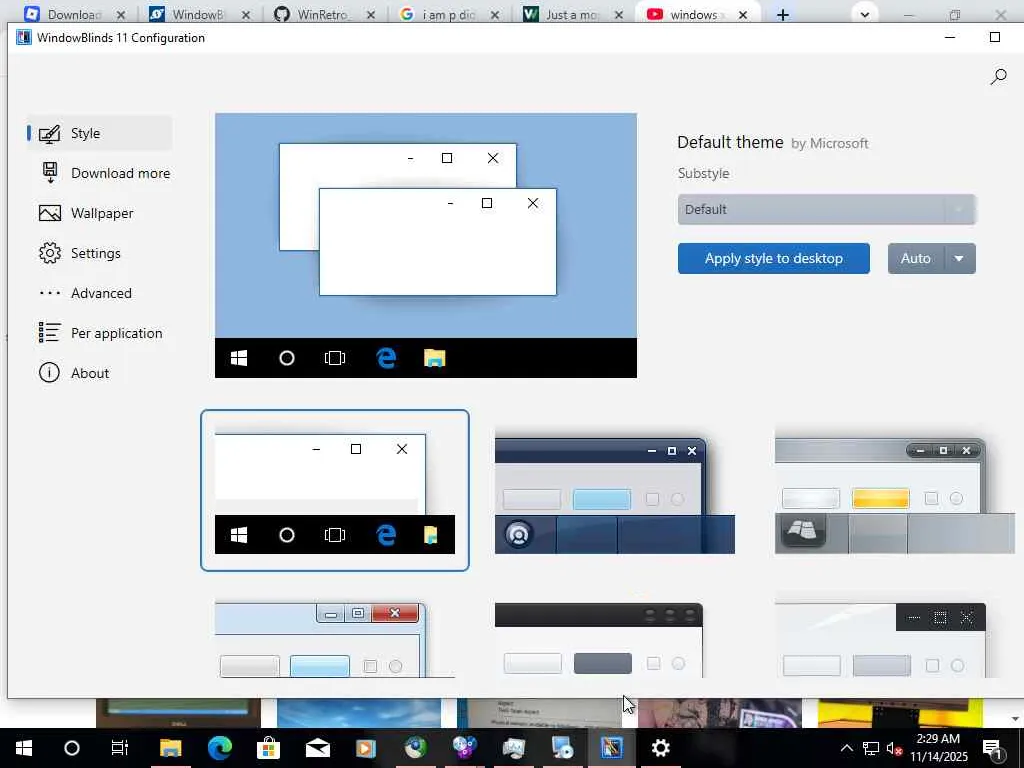This screenshot has width=1024, height=768.
Task: Expand the Auto dropdown arrow
Action: pyautogui.click(x=959, y=259)
